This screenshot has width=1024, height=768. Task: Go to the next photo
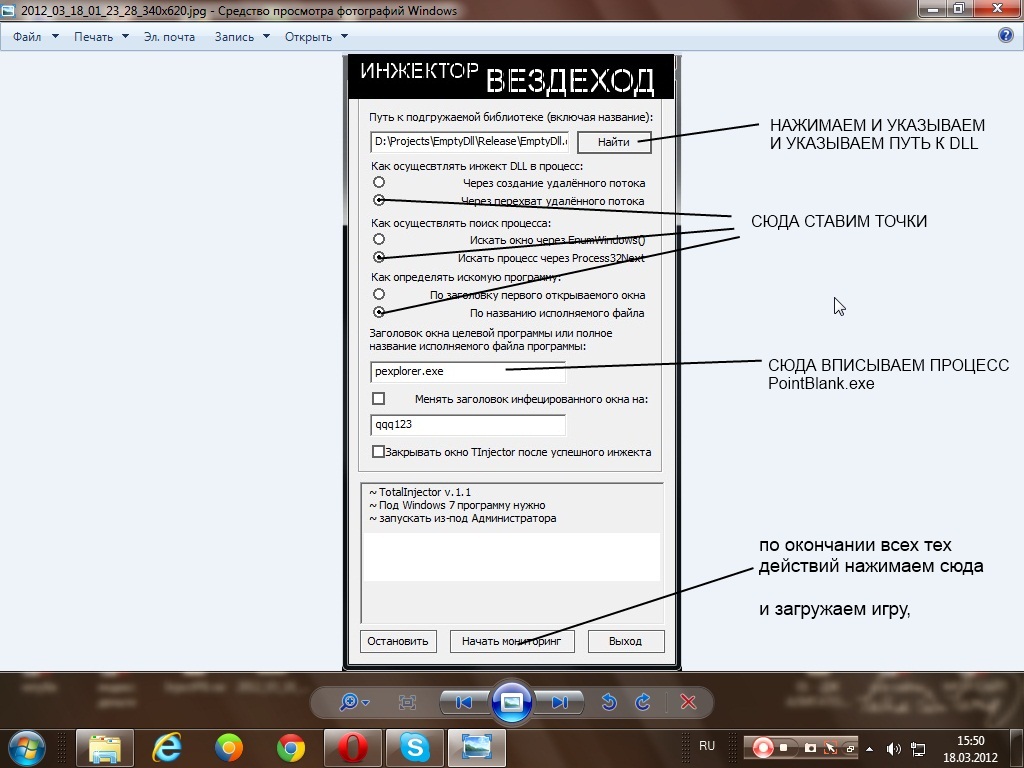pyautogui.click(x=560, y=702)
